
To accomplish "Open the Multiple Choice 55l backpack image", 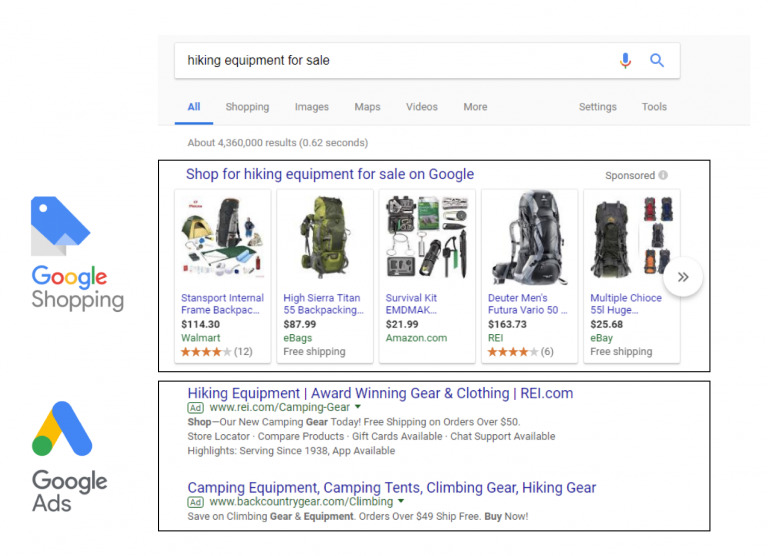I will (x=632, y=238).
